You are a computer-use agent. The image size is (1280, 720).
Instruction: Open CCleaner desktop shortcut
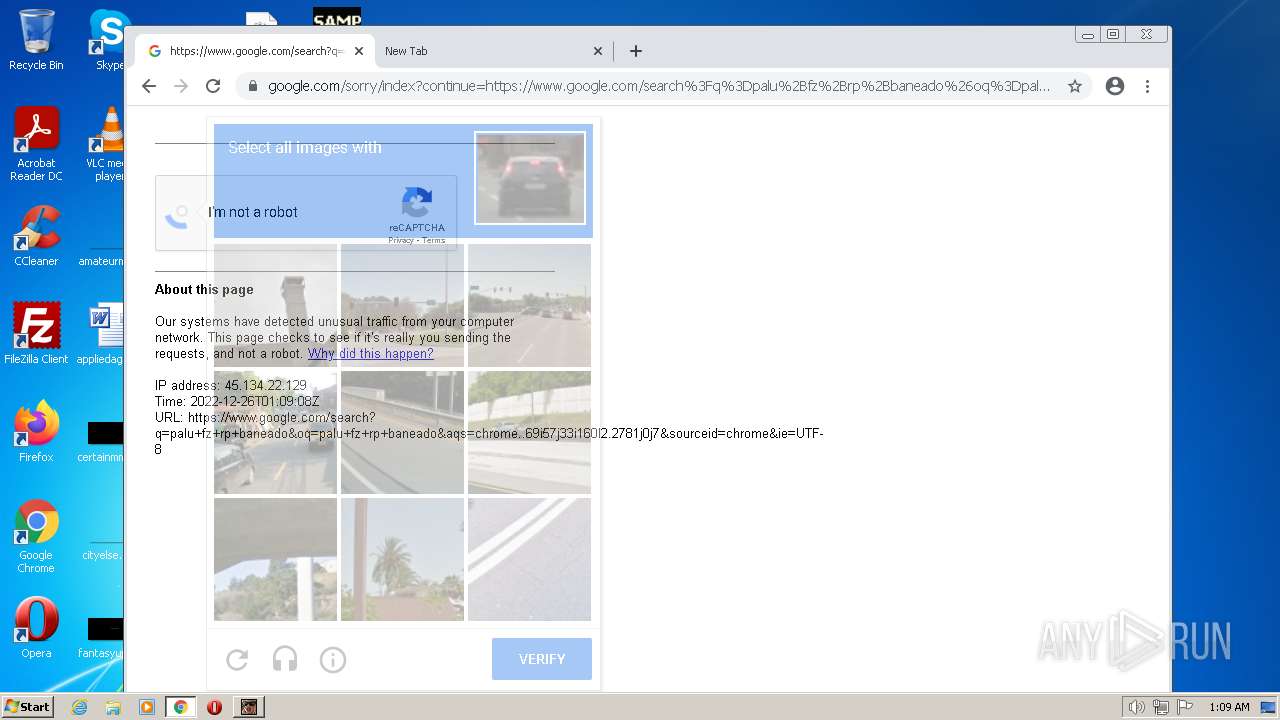point(36,236)
